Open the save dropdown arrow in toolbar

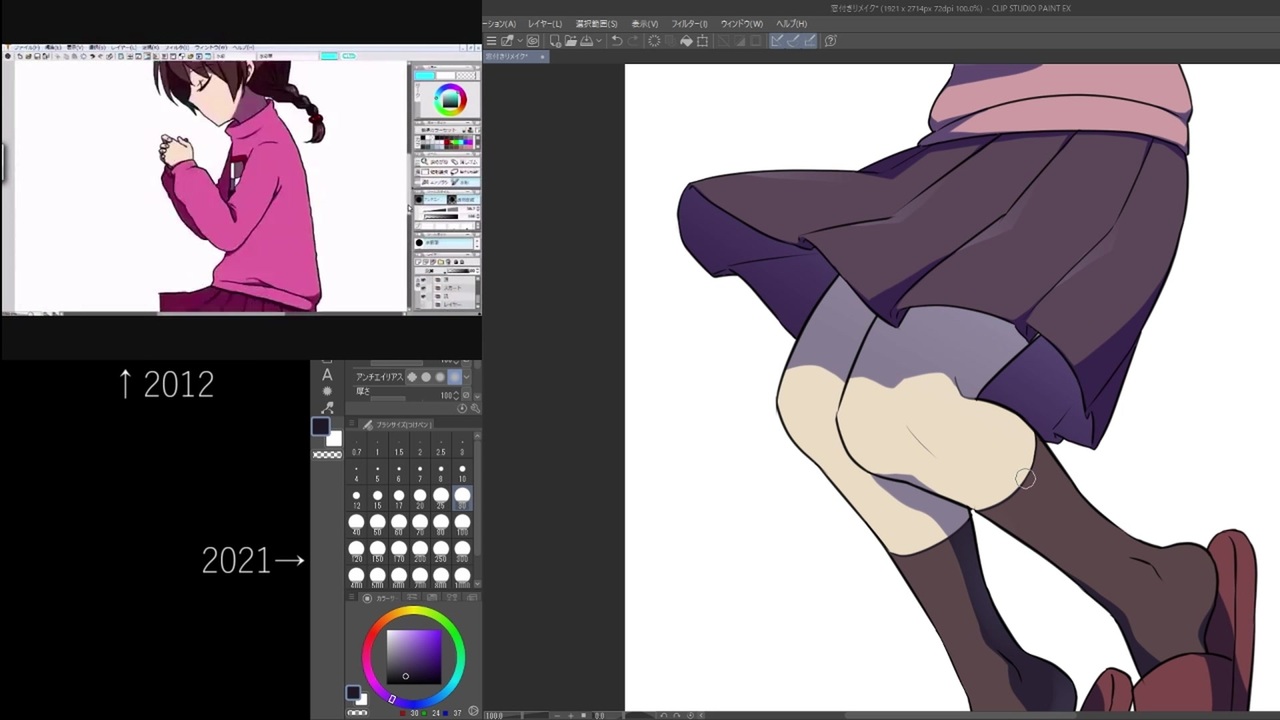598,41
